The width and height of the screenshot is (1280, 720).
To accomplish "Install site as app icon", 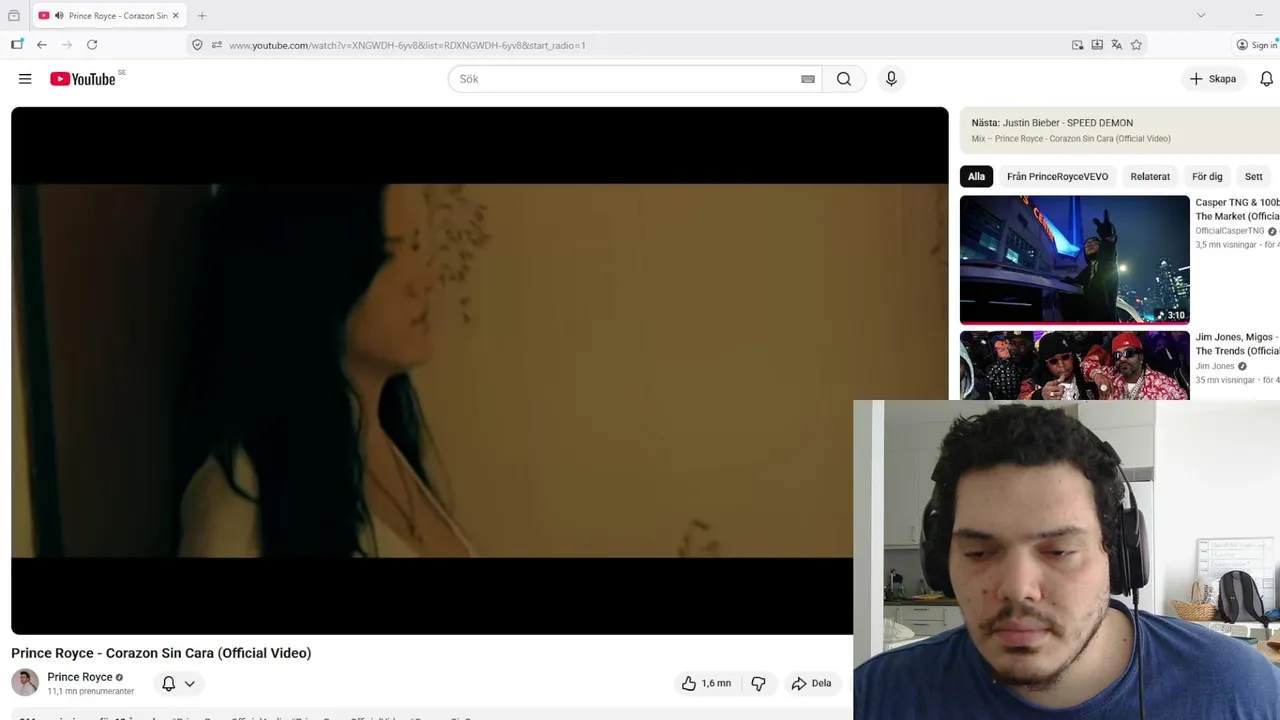I will pyautogui.click(x=1097, y=45).
